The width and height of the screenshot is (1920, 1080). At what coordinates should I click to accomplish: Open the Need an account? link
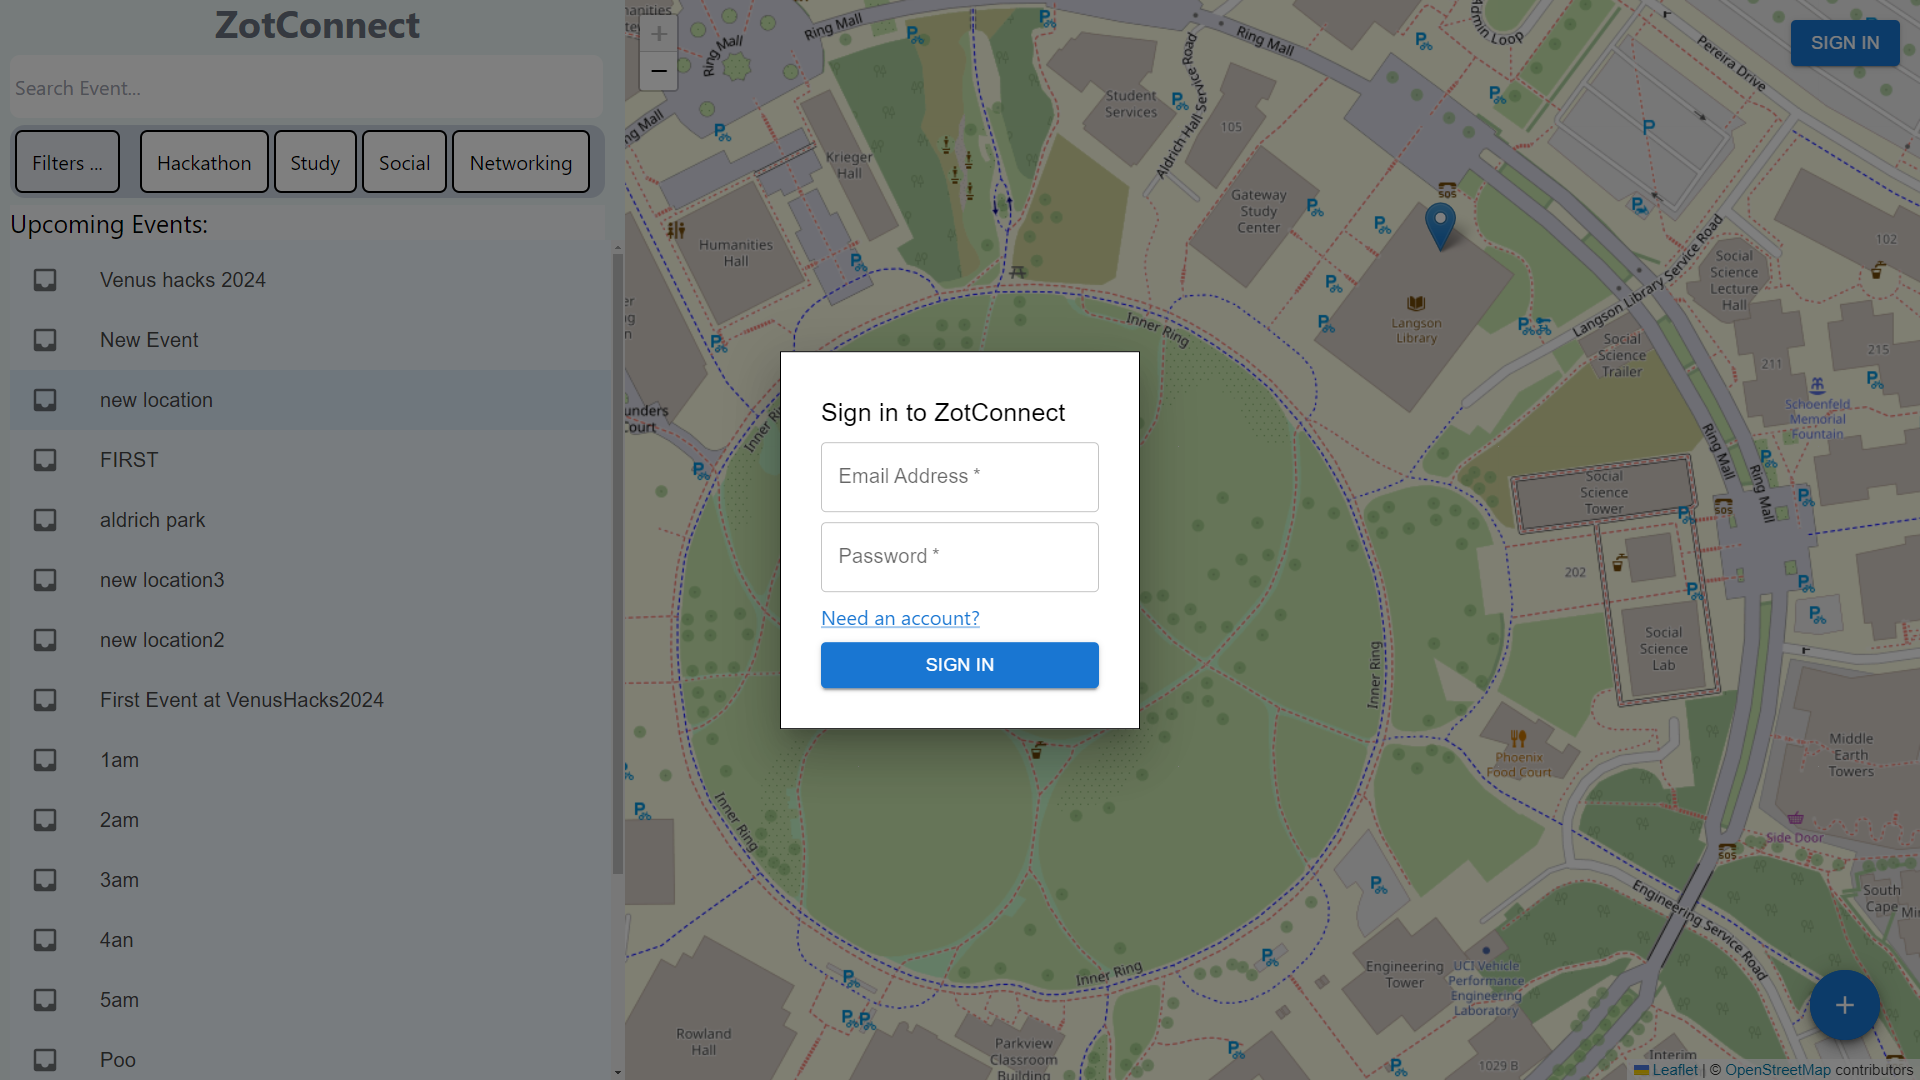coord(900,618)
